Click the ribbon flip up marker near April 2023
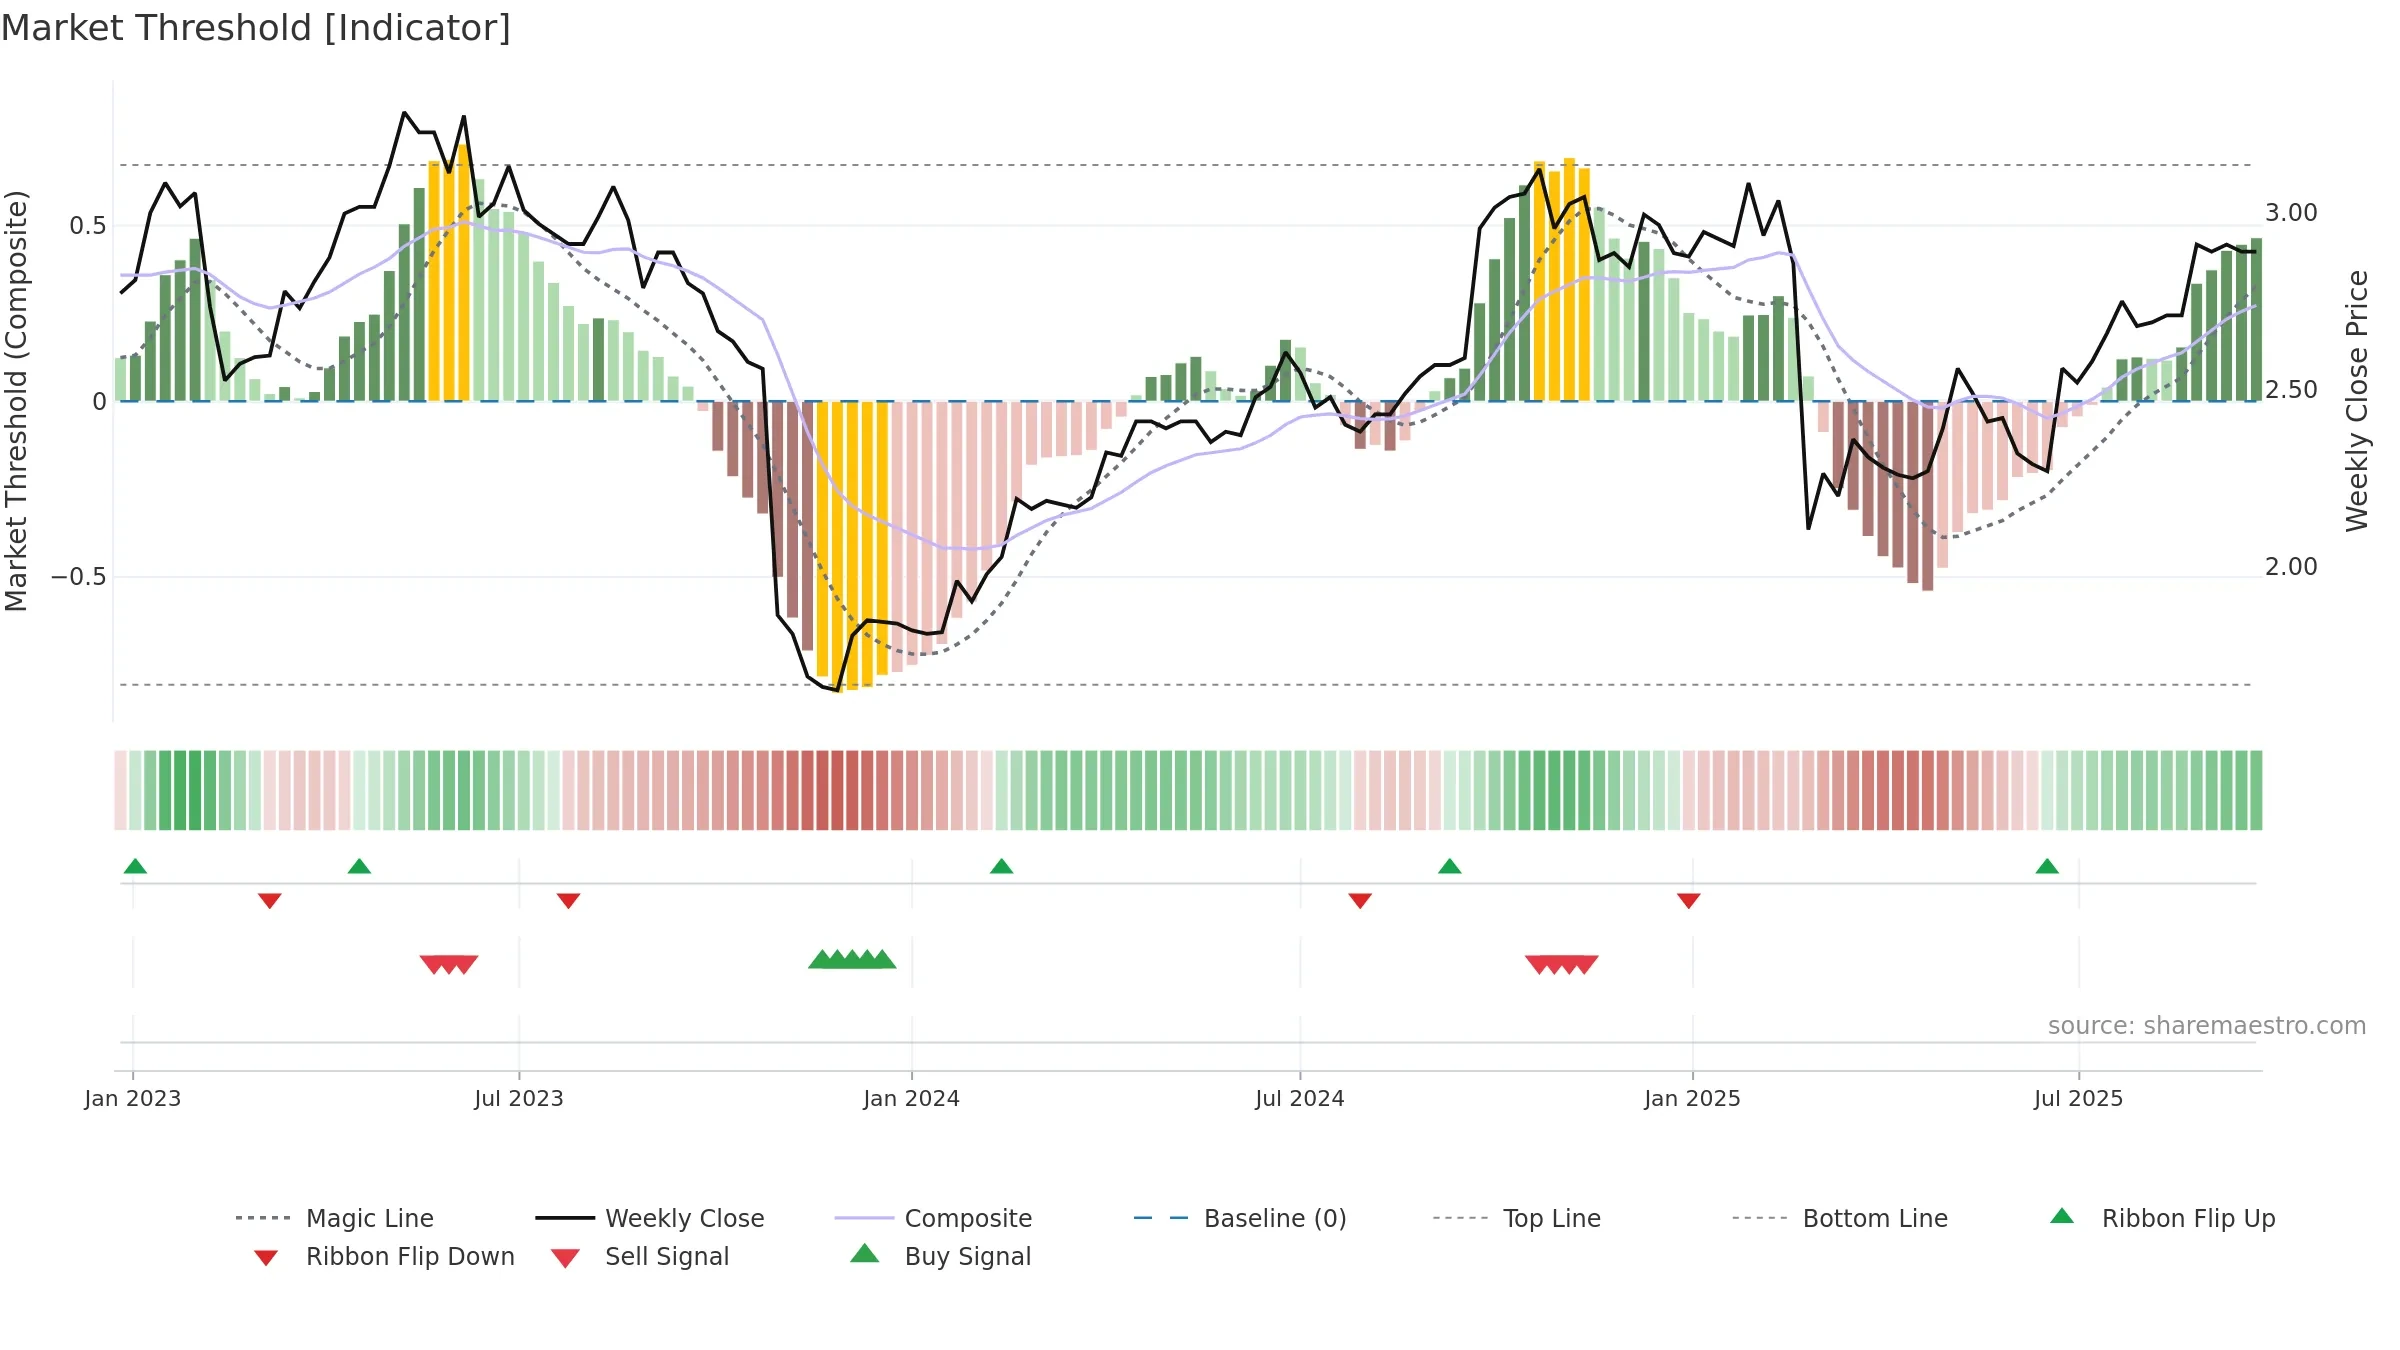This screenshot has height=1350, width=2400. [x=359, y=866]
